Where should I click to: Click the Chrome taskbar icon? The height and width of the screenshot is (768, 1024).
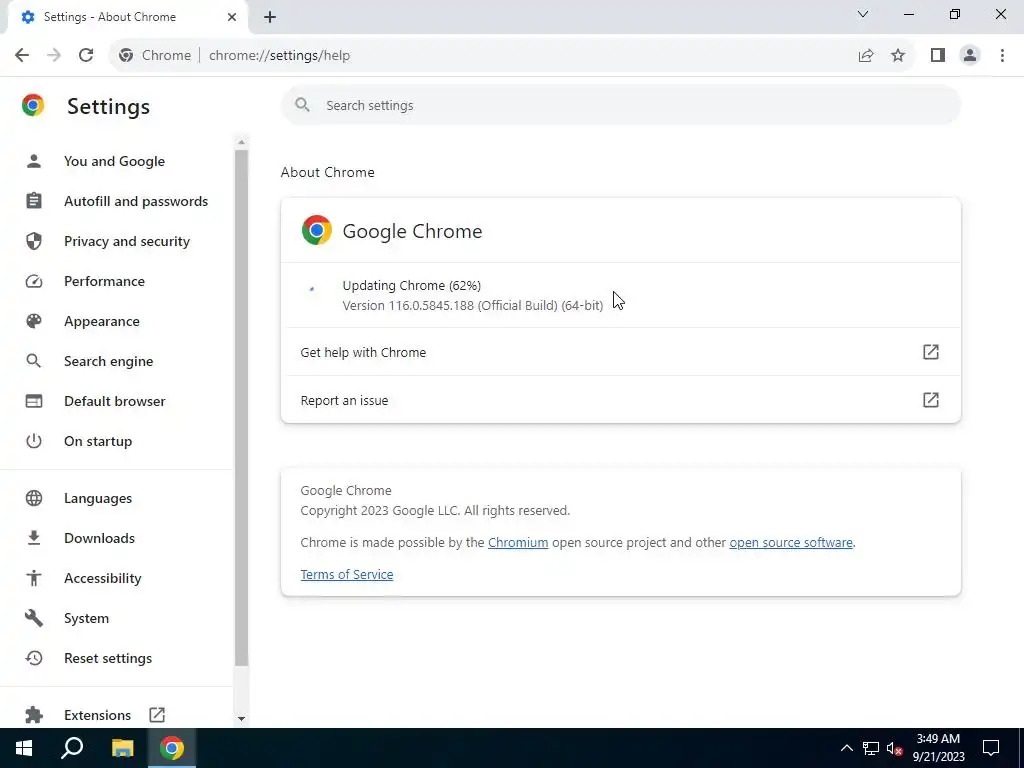172,748
